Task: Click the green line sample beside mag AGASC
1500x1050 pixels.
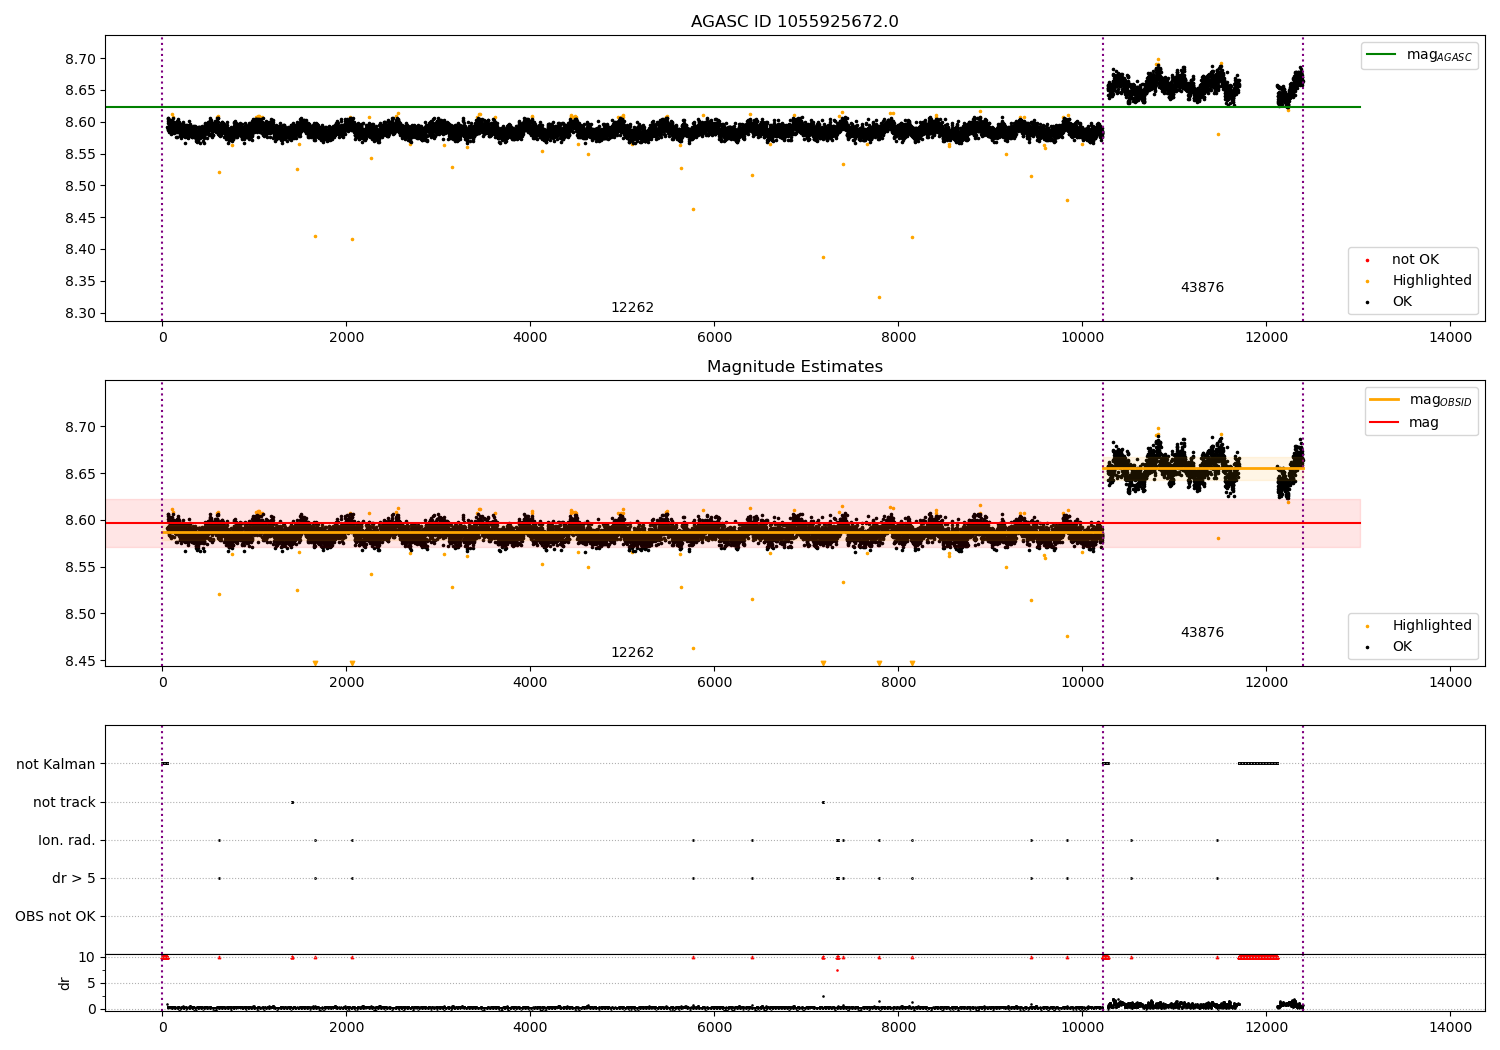Action: (1382, 55)
